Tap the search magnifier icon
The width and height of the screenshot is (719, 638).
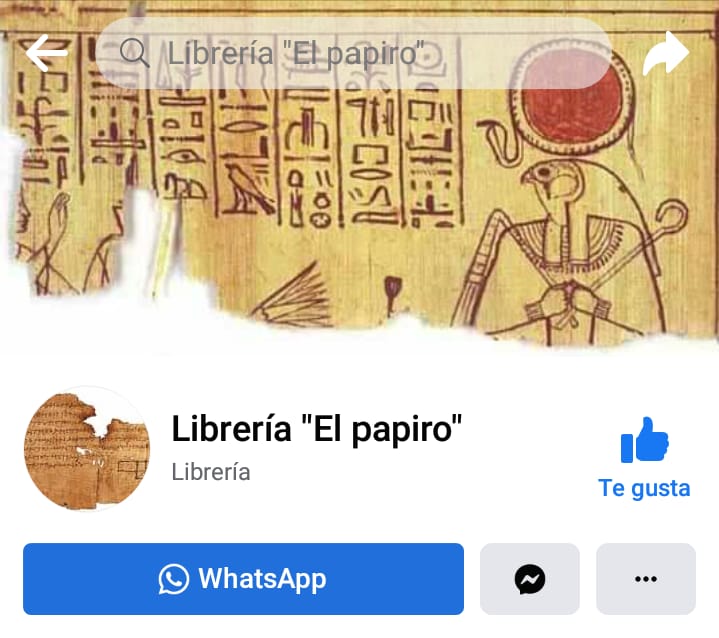[x=134, y=53]
